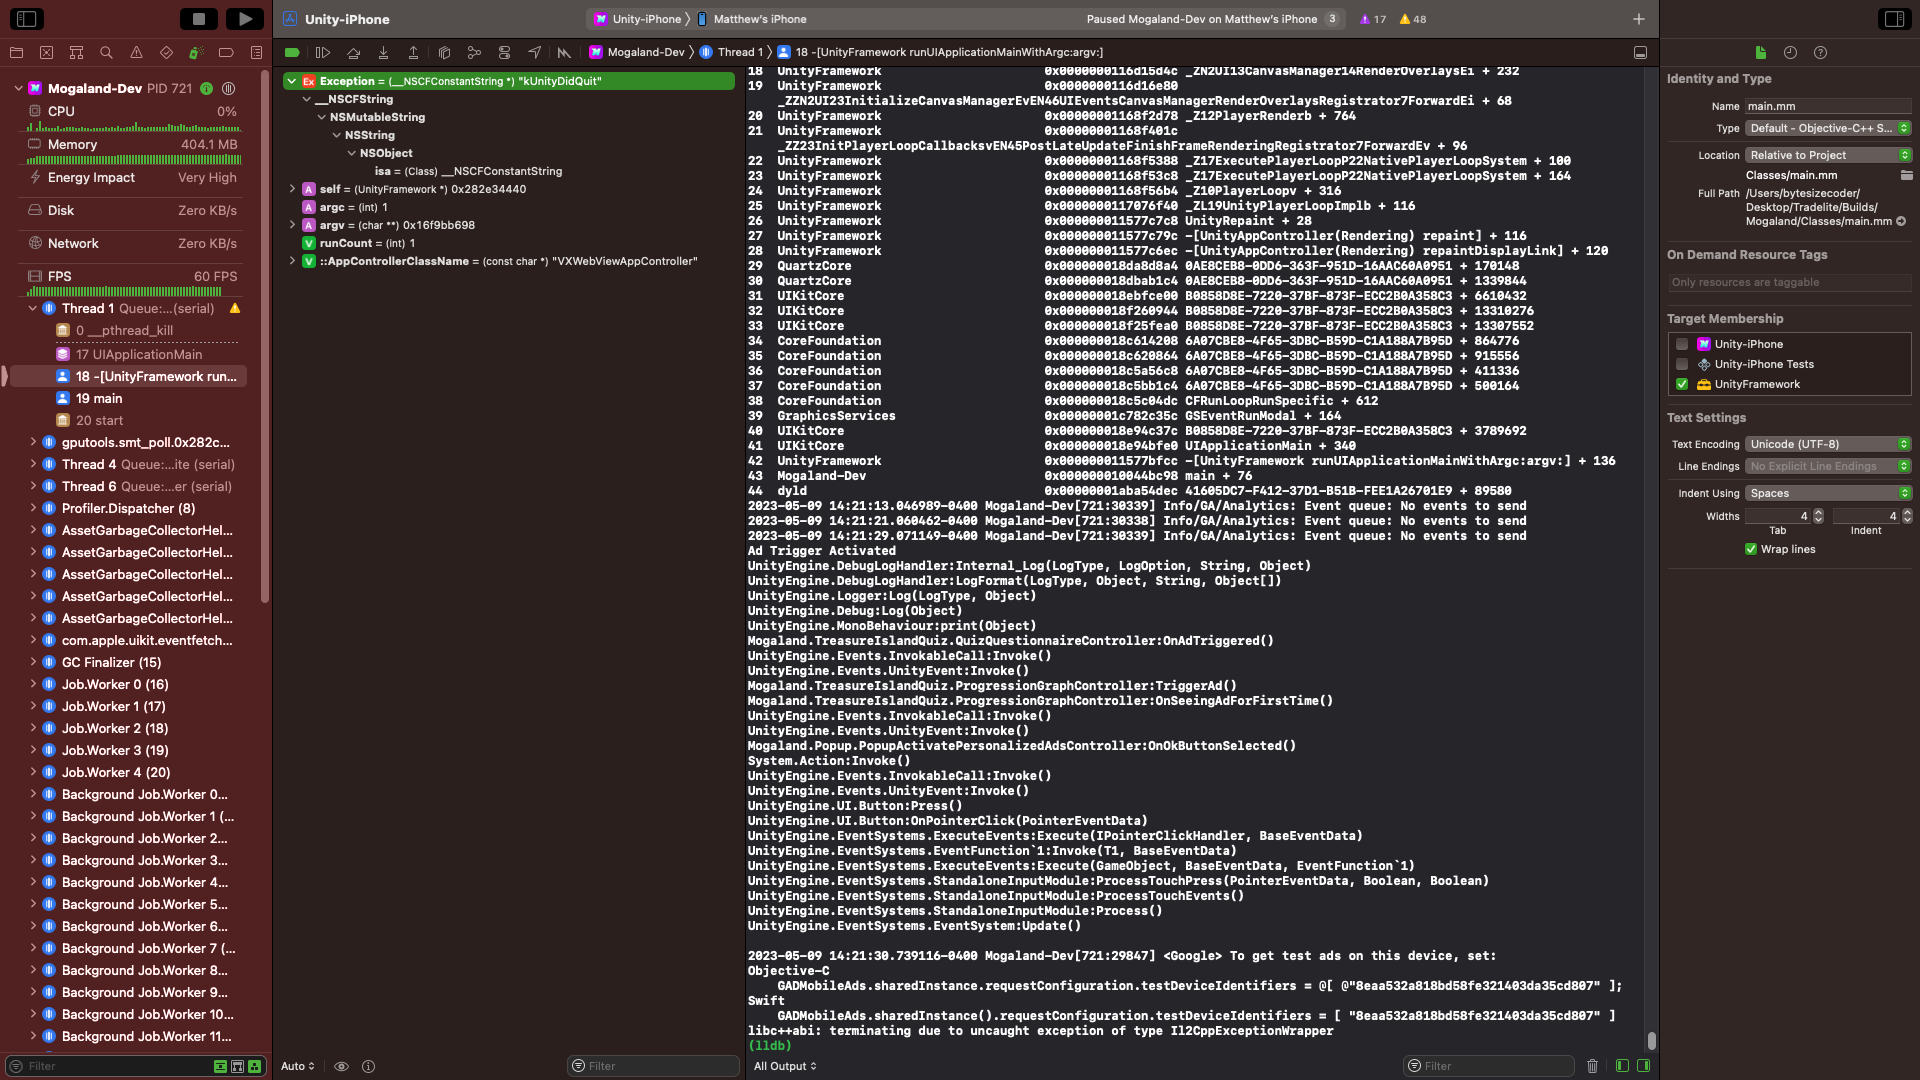Viewport: 1920px width, 1080px height.
Task: Stop the running Mogaland-Dev app
Action: tap(200, 18)
